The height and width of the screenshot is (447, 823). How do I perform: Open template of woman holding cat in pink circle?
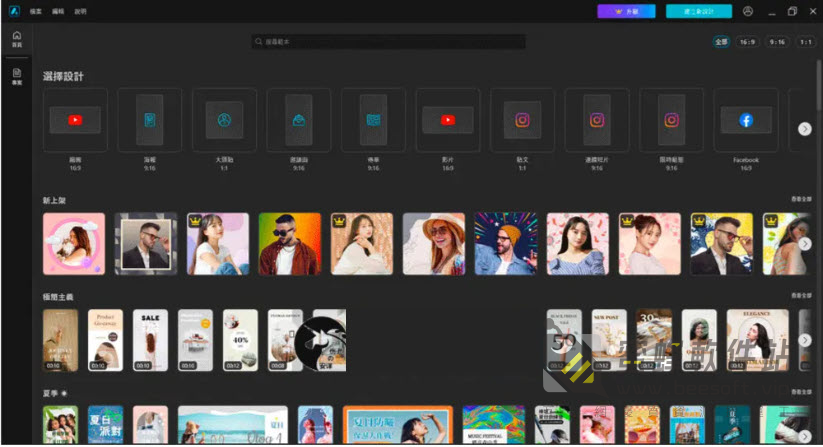tap(74, 243)
